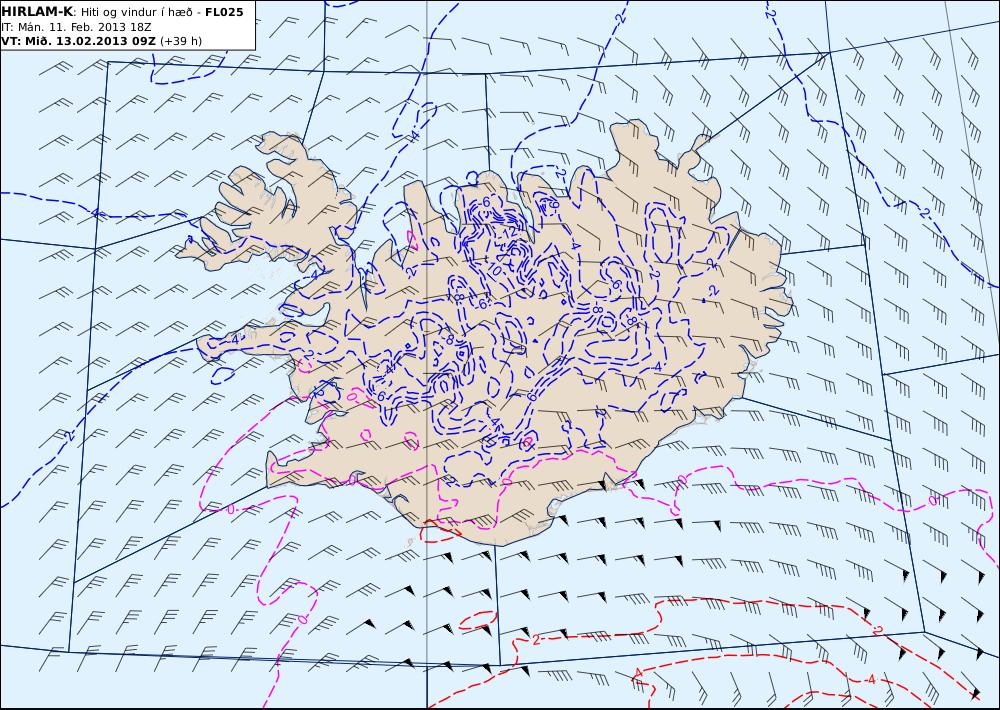The height and width of the screenshot is (710, 1000).
Task: Click the FL025 flight level label
Action: point(224,11)
